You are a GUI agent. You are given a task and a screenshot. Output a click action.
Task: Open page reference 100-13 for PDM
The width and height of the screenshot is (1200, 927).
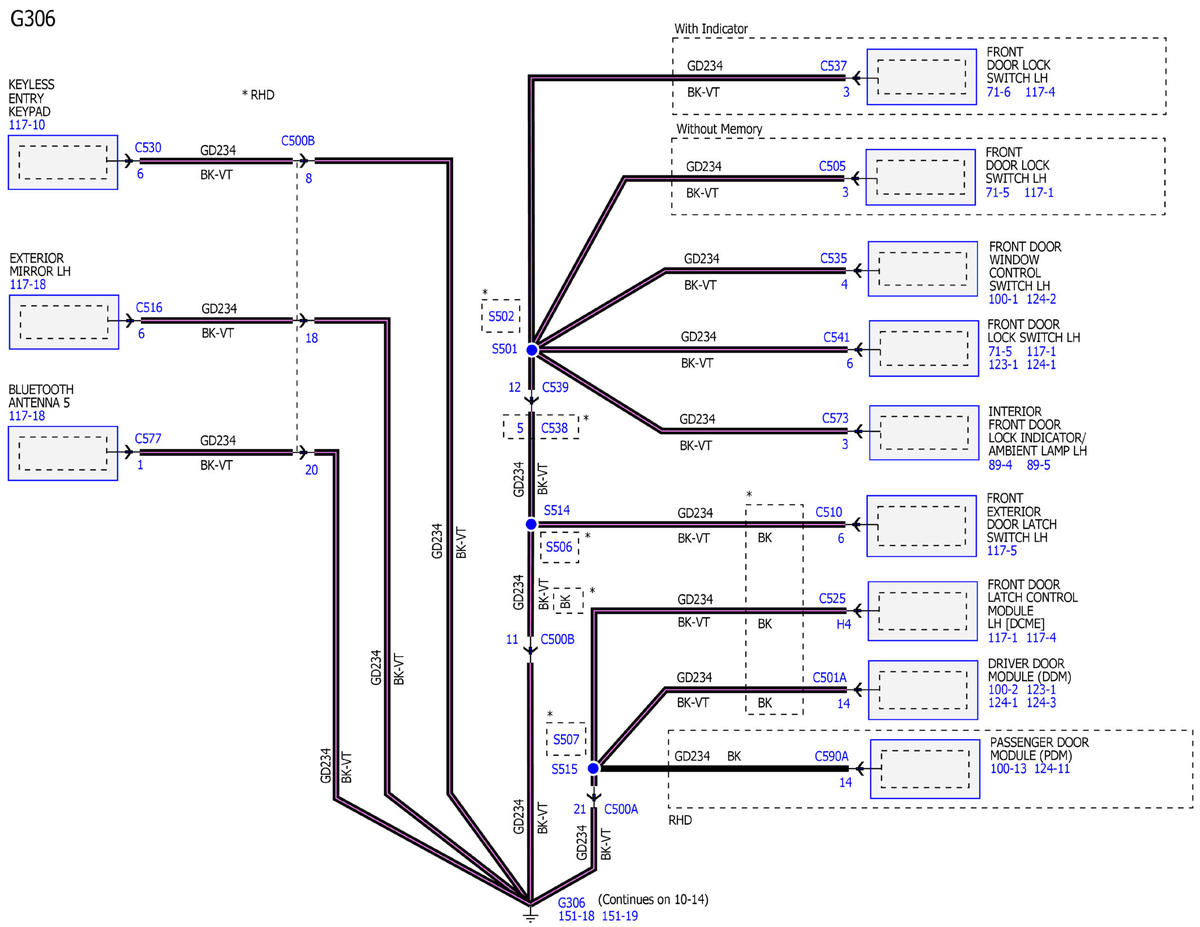pyautogui.click(x=1009, y=769)
